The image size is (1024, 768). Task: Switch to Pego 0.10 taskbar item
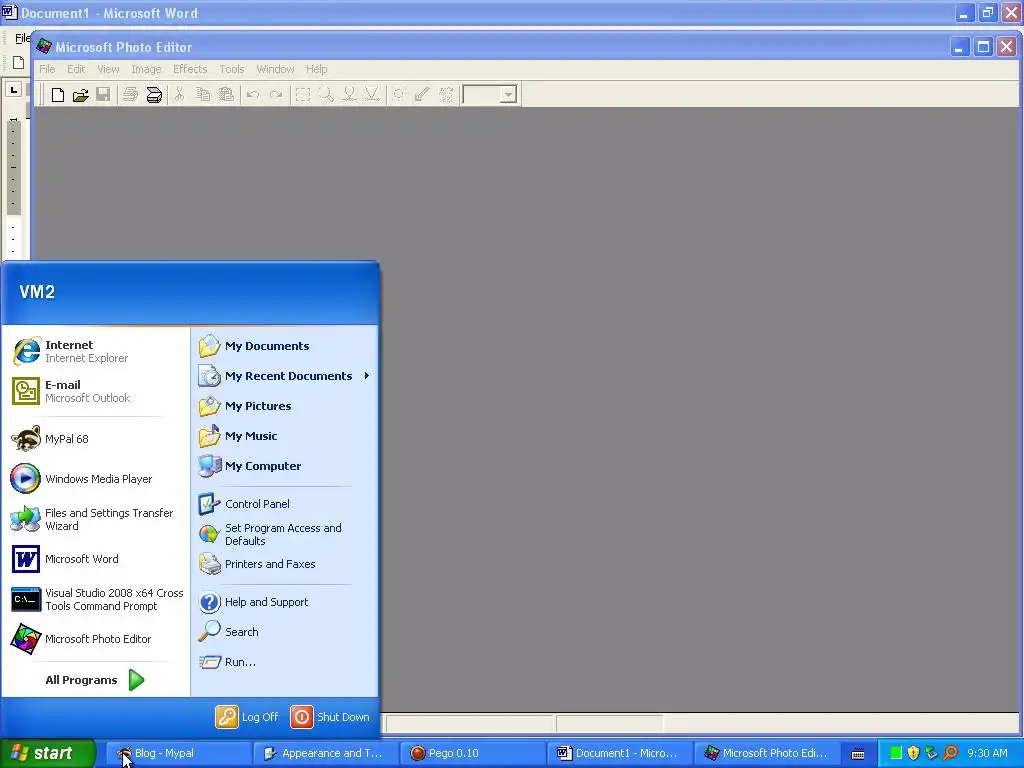[471, 753]
